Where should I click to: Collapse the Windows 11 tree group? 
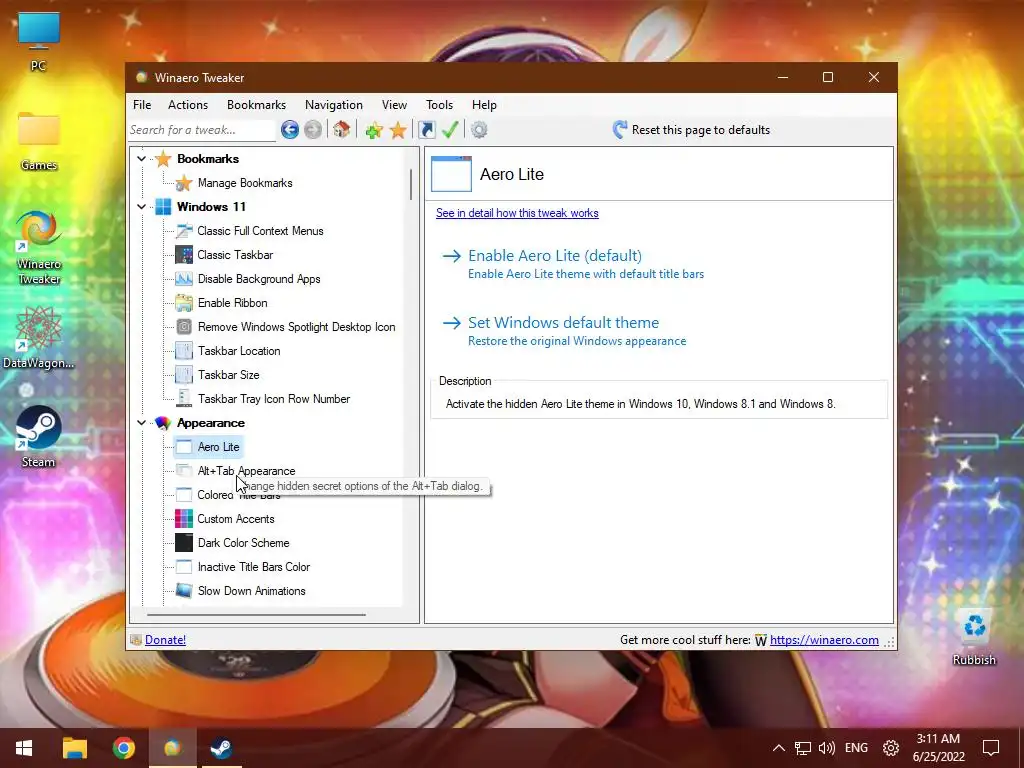click(142, 206)
